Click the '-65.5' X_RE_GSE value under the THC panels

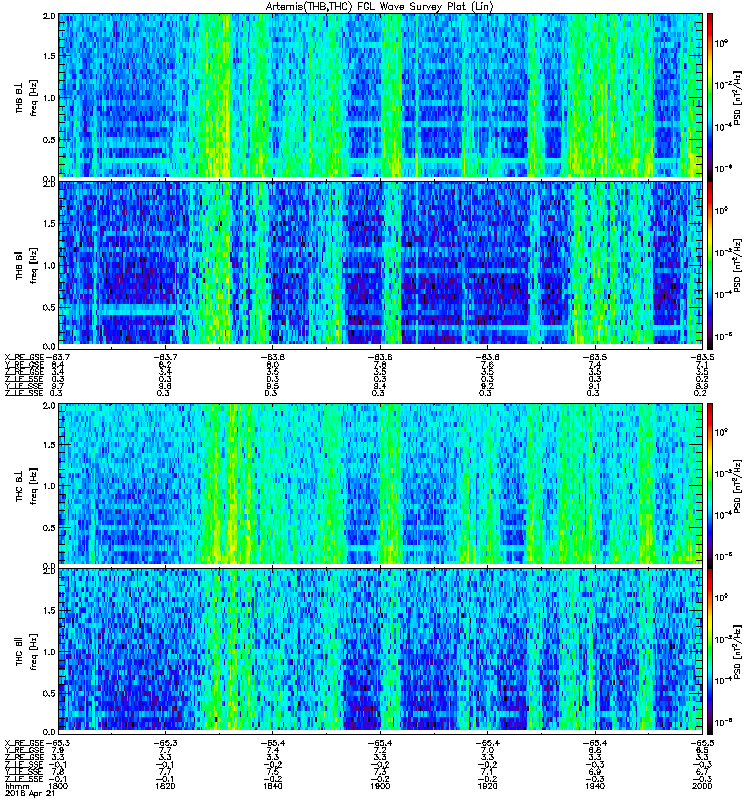tap(703, 743)
